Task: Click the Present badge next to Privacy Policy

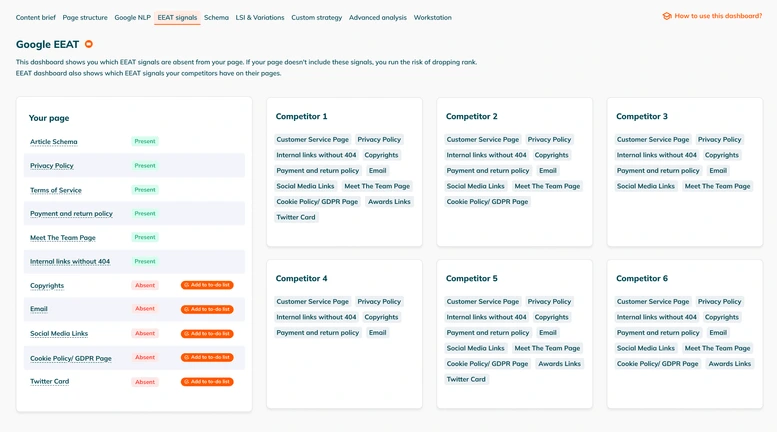Action: tap(145, 166)
